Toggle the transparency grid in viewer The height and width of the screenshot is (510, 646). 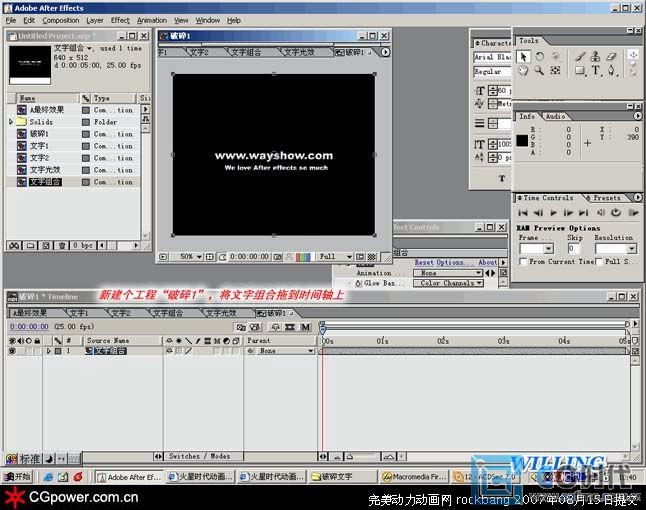point(372,257)
